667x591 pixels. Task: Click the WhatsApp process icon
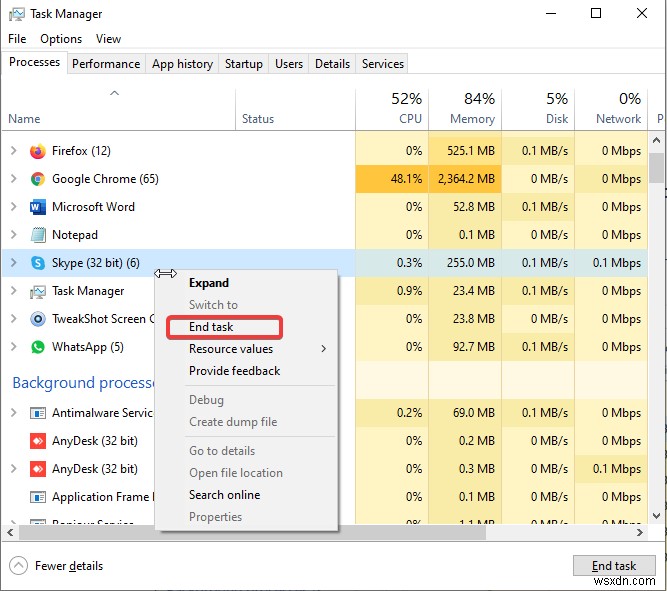[x=37, y=347]
